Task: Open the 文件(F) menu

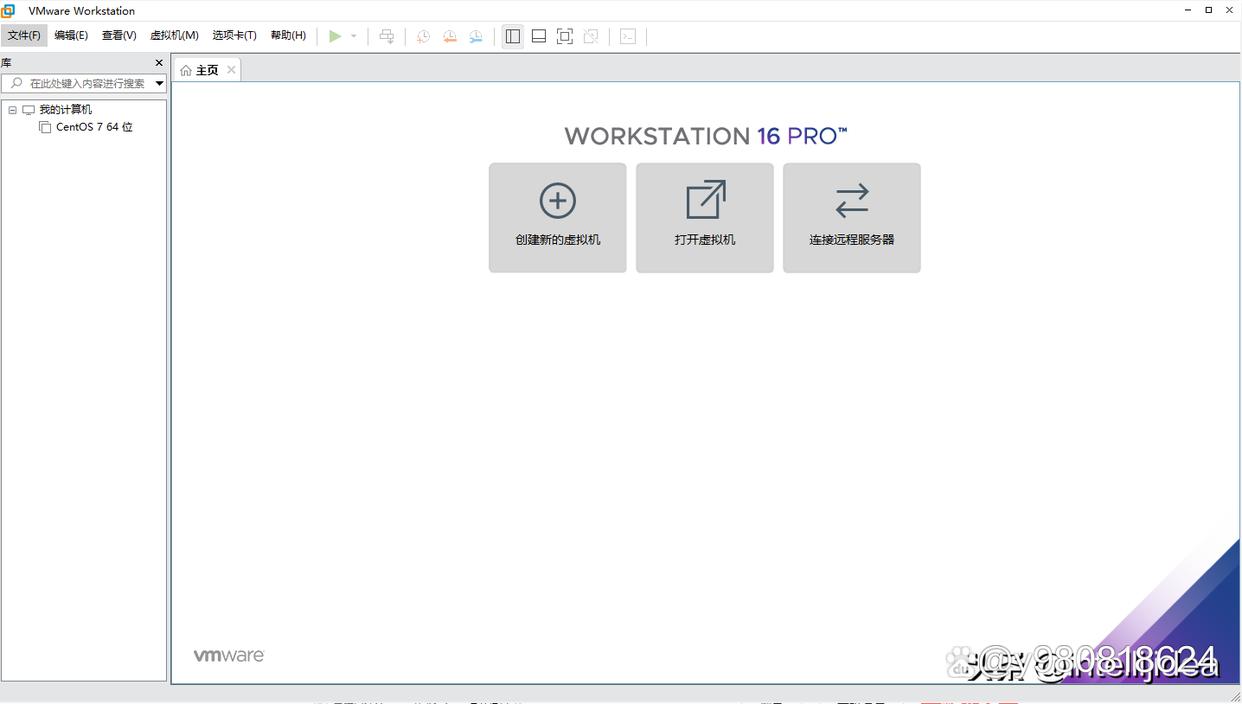Action: coord(24,35)
